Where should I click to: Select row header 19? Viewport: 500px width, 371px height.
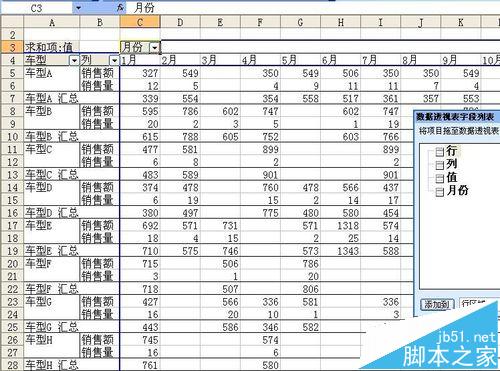12,251
